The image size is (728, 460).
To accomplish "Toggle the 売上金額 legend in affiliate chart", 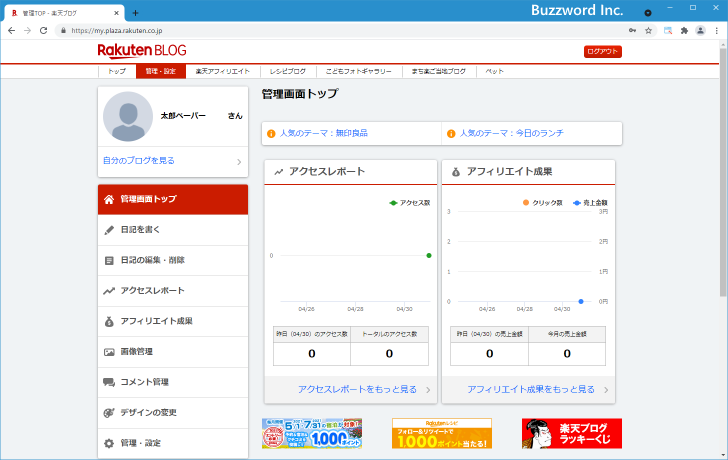I will point(591,203).
